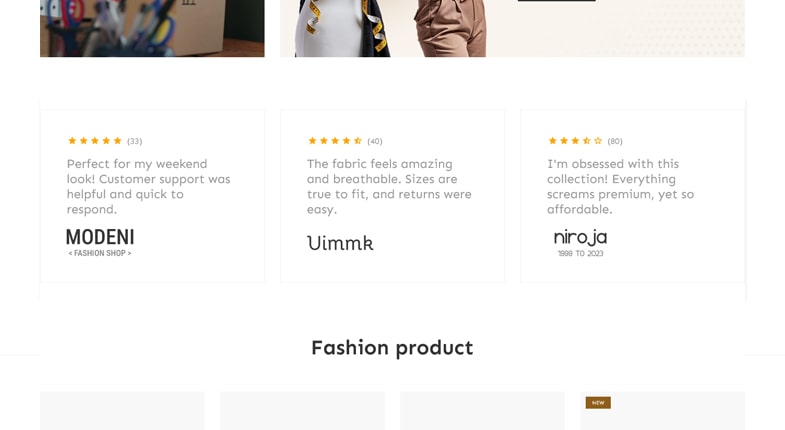Open the first product card thumbnail
The image size is (785, 430).
(x=122, y=411)
